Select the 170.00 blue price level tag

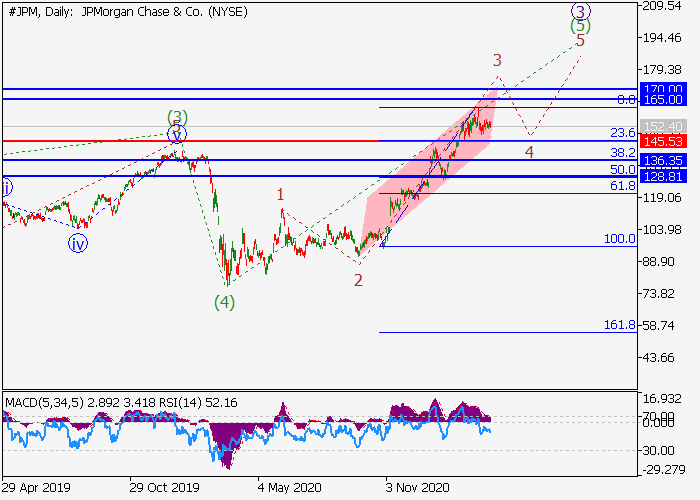pos(663,88)
